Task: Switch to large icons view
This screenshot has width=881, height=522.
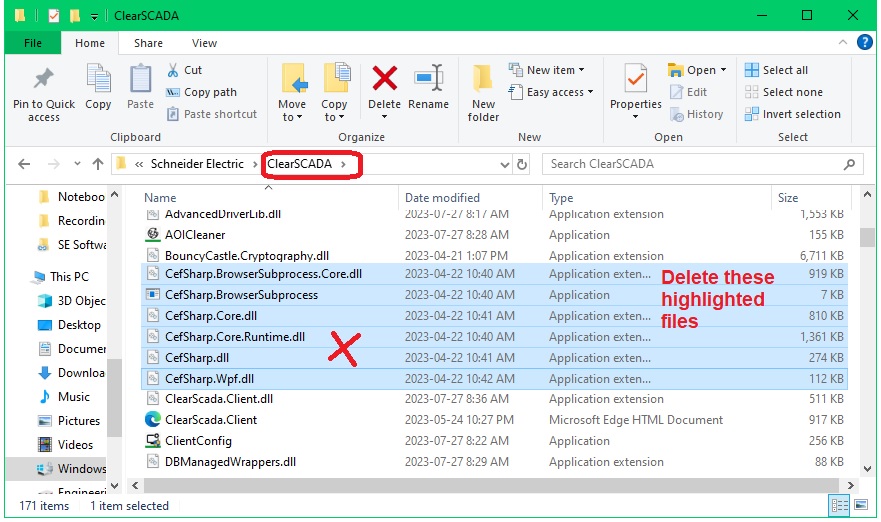Action: pos(861,506)
